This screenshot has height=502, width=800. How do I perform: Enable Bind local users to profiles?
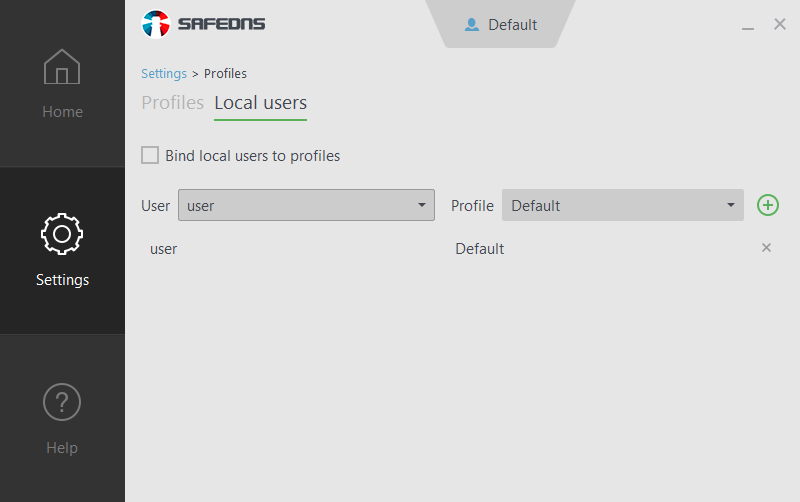150,155
